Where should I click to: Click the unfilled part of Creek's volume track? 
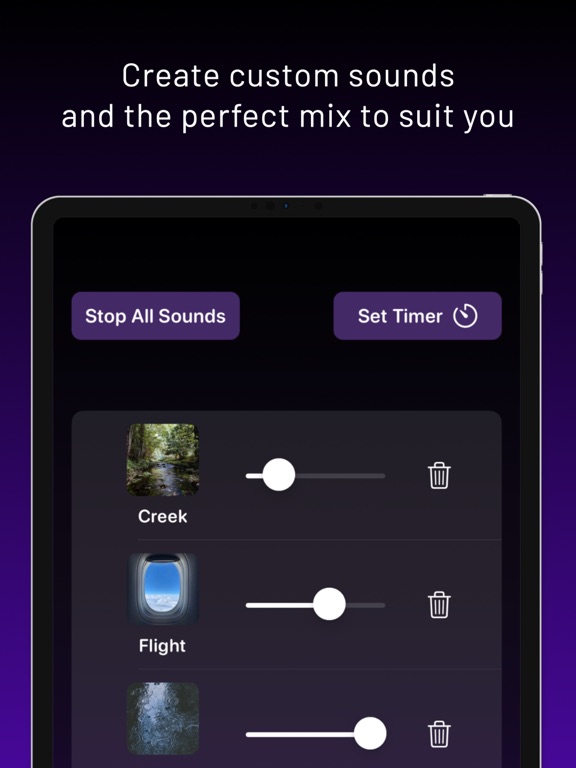pyautogui.click(x=340, y=476)
